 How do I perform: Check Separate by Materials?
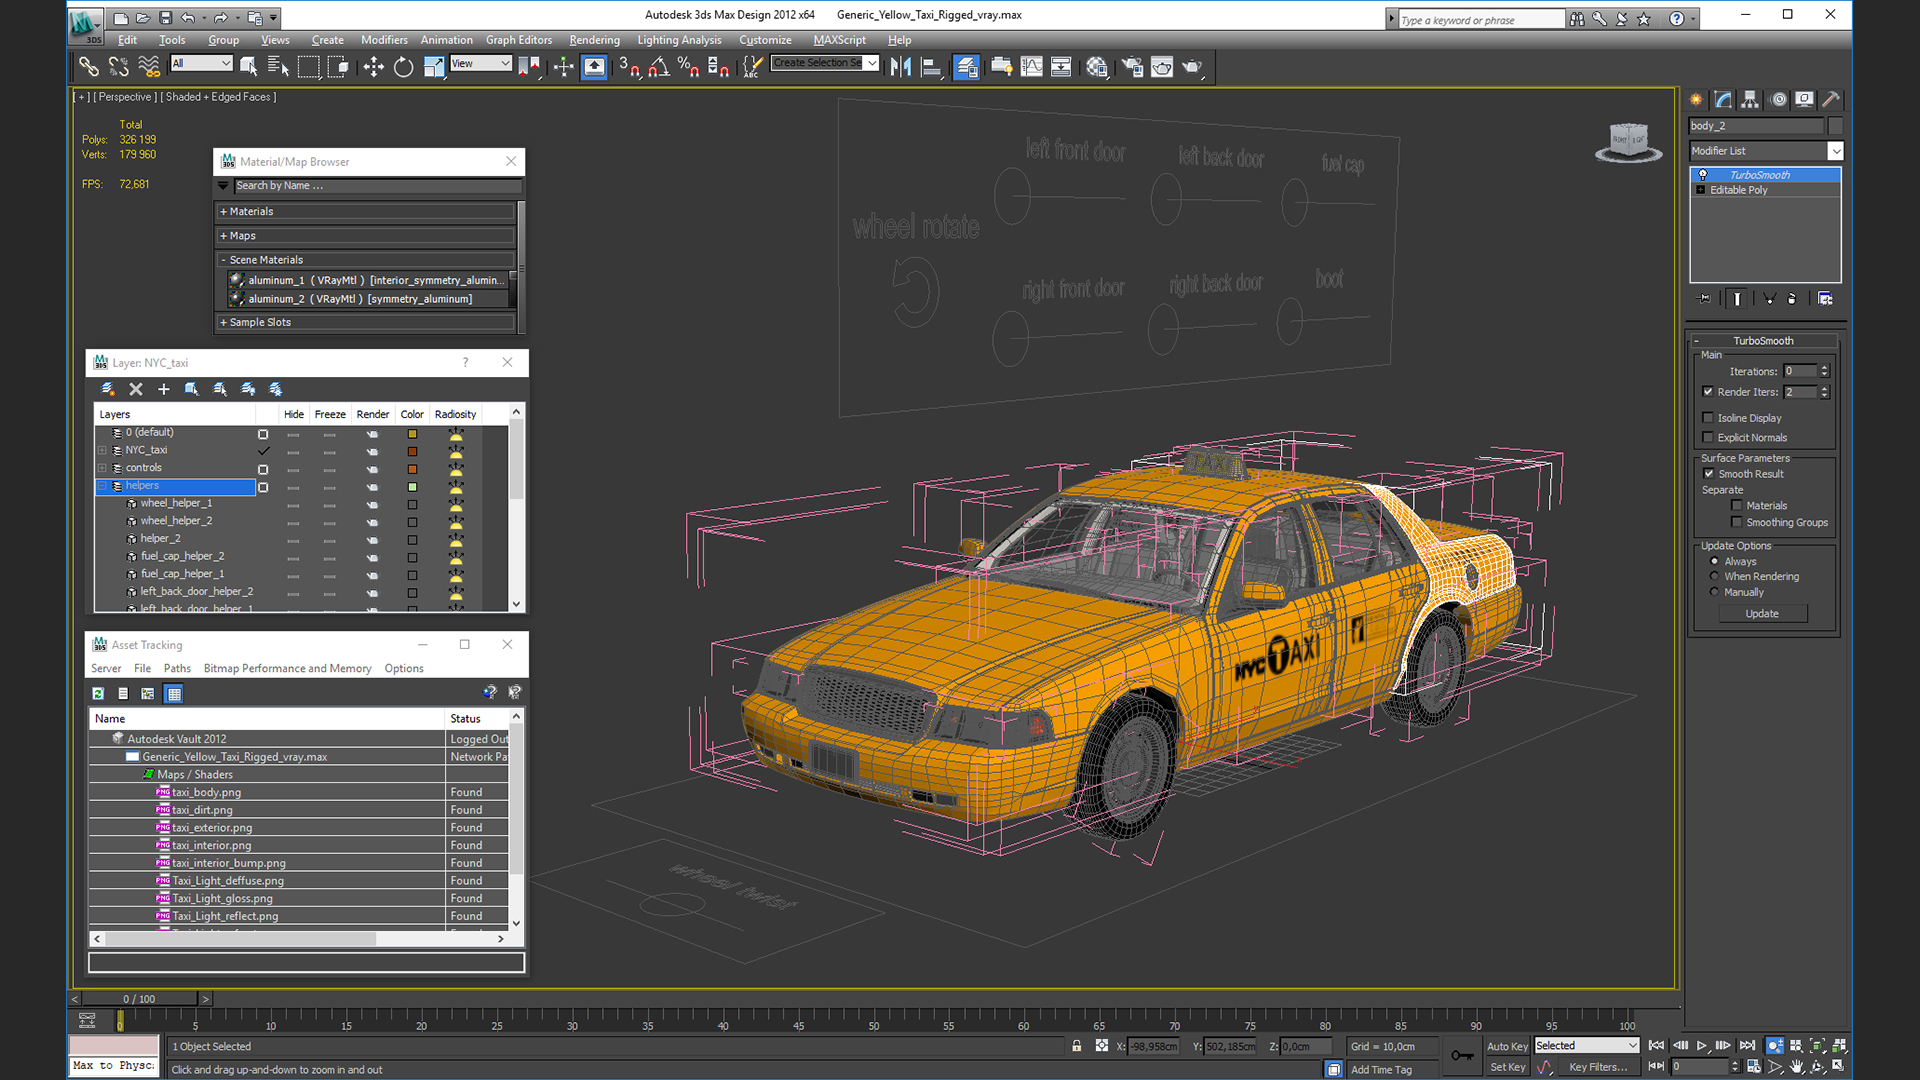(x=1737, y=506)
